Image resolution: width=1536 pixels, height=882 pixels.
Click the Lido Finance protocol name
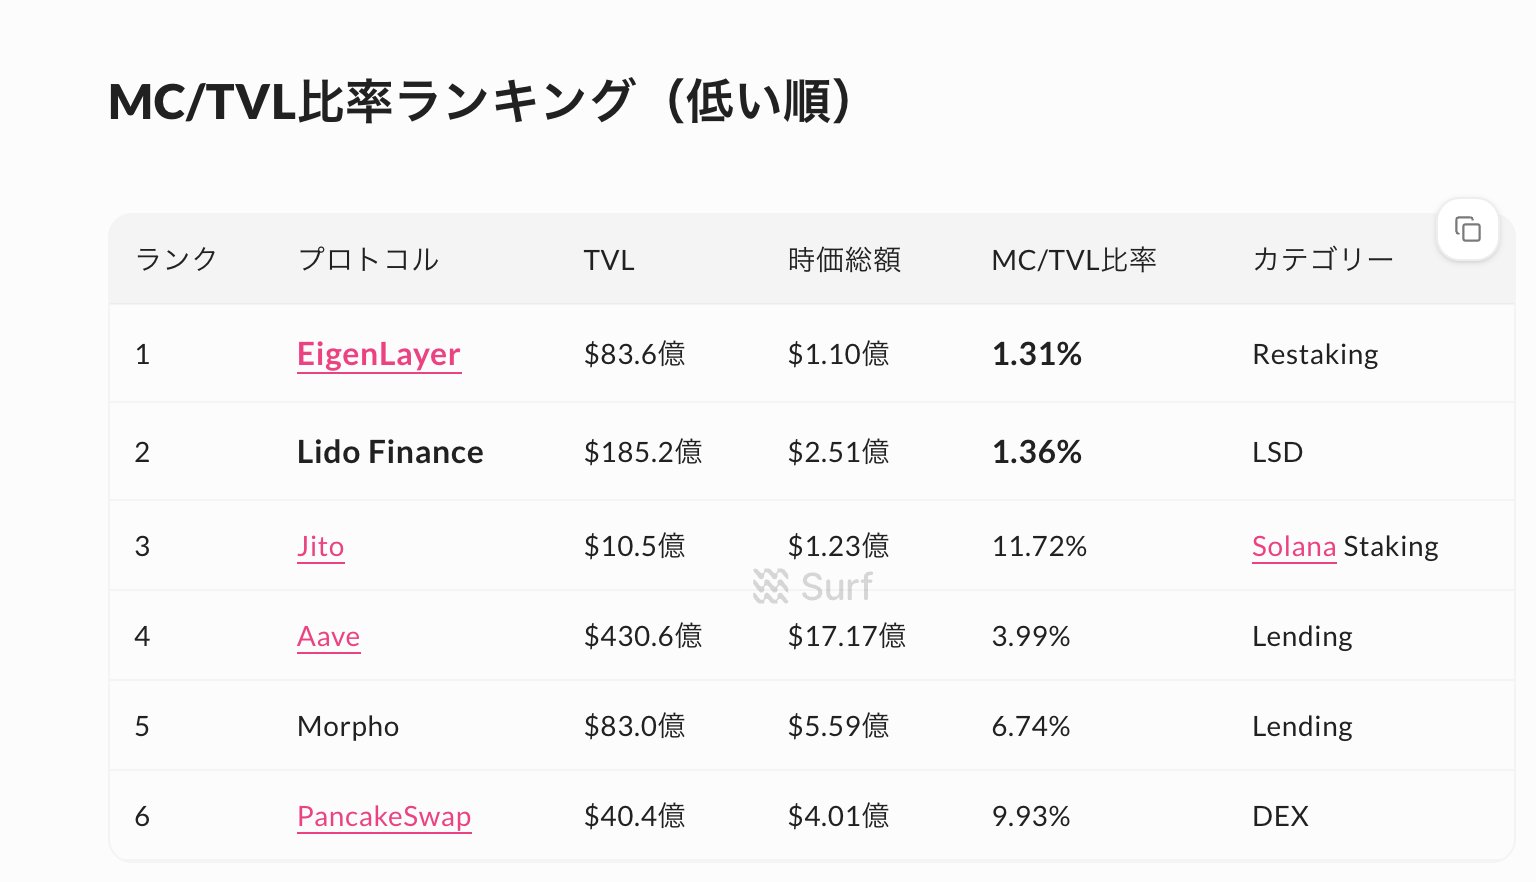(390, 452)
